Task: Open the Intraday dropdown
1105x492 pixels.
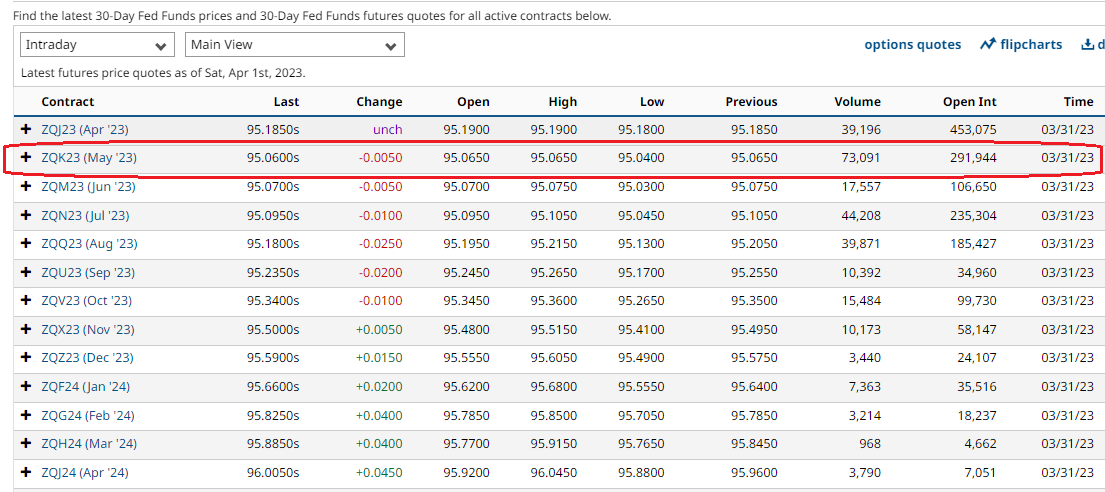Action: coord(97,45)
